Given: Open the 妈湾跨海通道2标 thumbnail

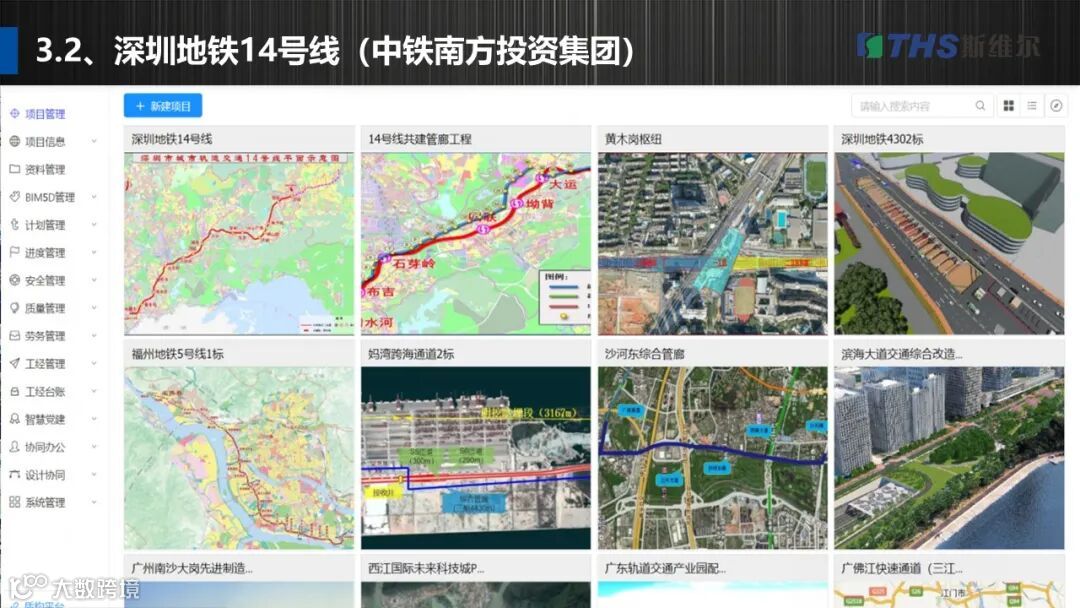Looking at the screenshot, I should click(x=476, y=458).
